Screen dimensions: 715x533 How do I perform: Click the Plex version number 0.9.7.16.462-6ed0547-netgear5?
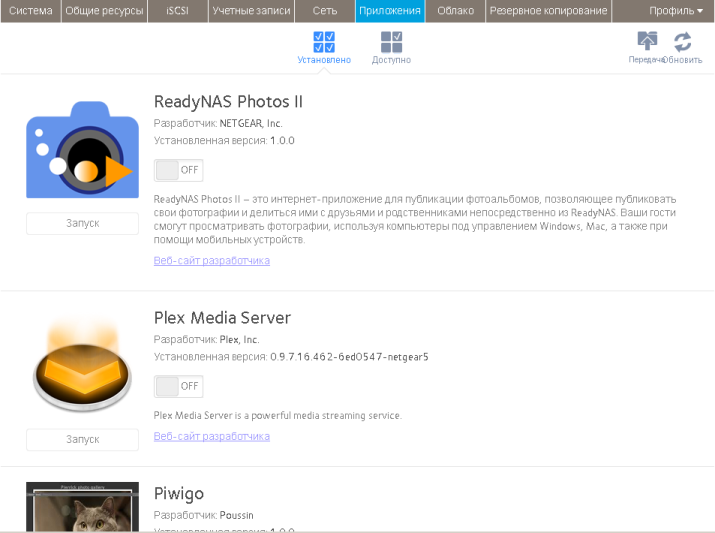tap(349, 357)
